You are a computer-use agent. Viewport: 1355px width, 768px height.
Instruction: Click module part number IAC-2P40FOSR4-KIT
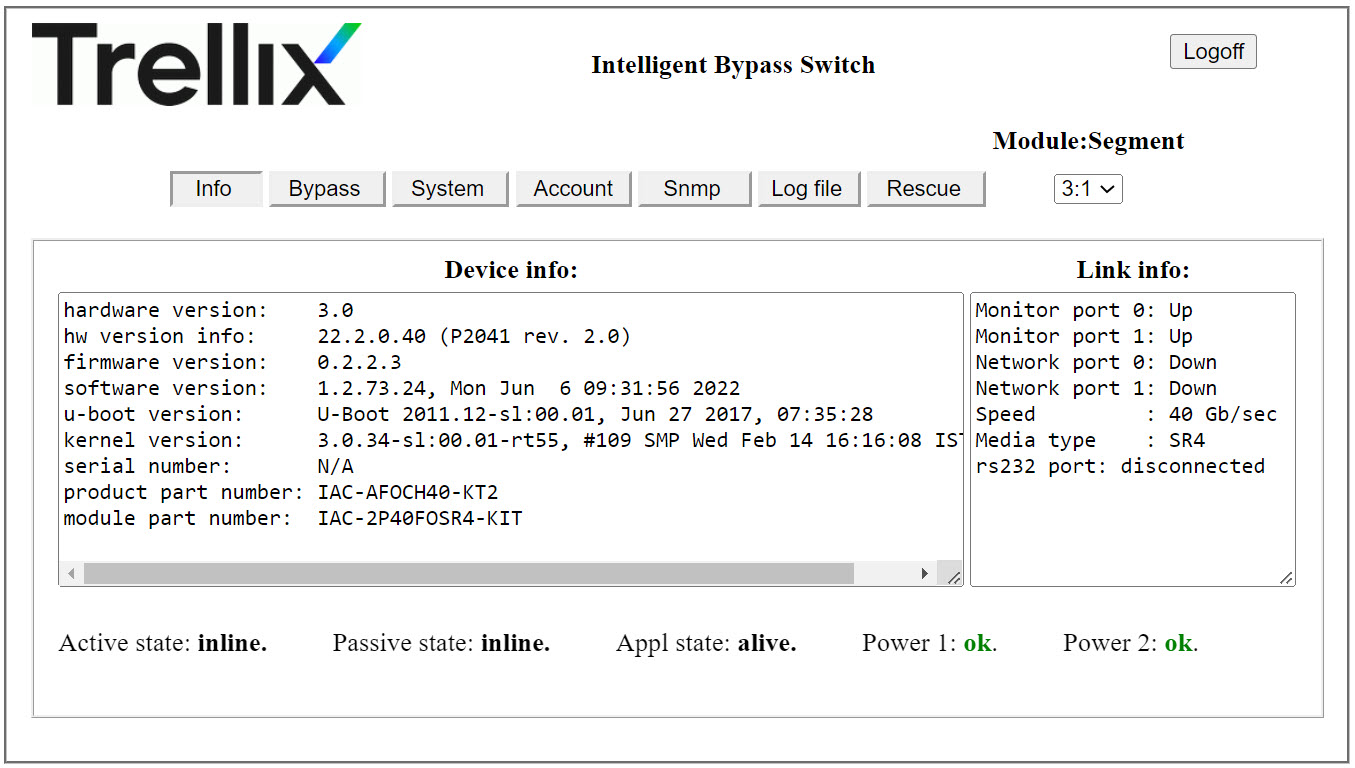tap(293, 518)
